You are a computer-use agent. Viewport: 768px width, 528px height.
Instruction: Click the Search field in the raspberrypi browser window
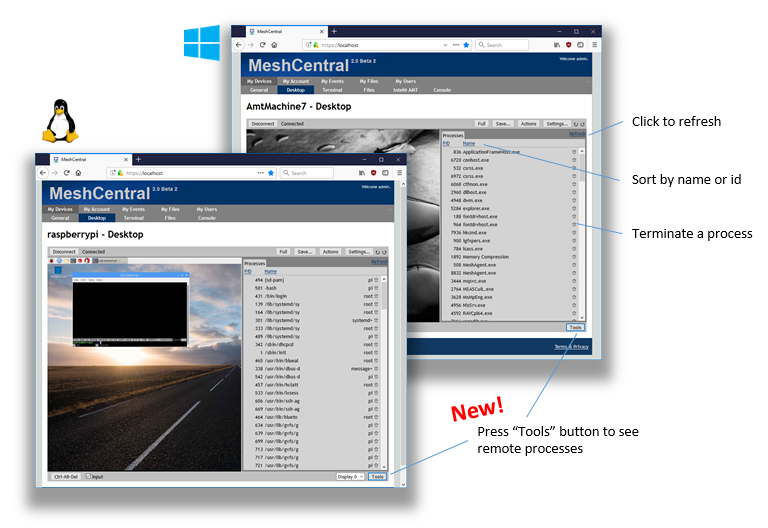(308, 173)
